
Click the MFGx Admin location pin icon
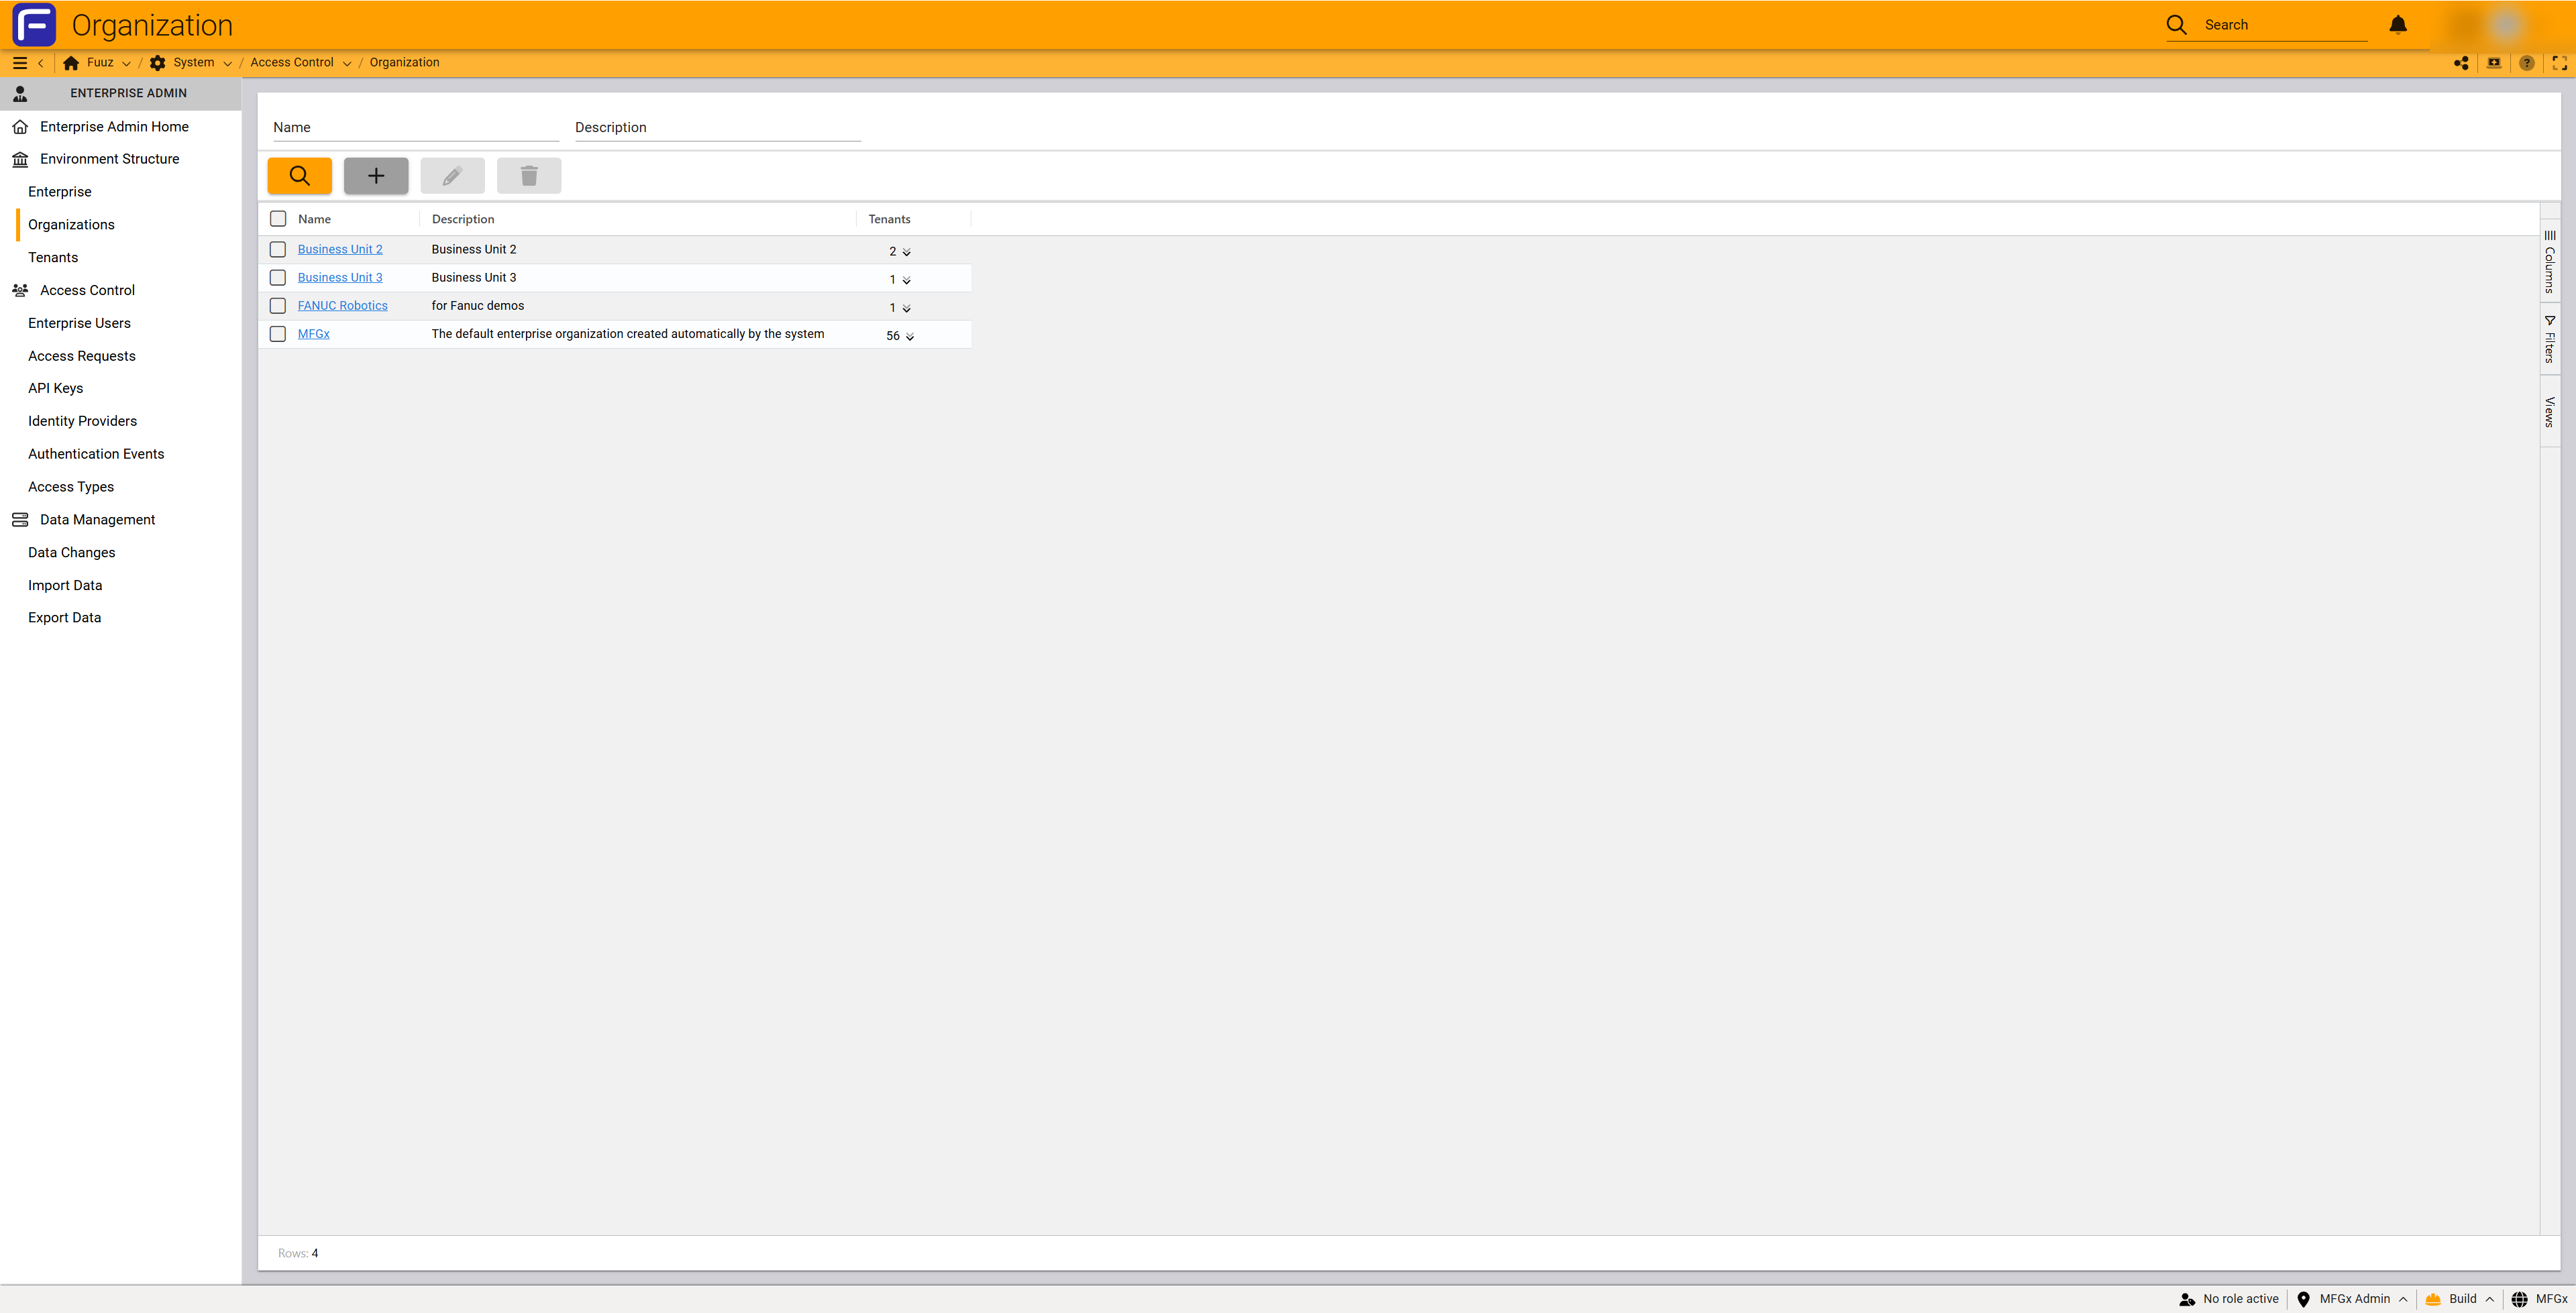2304,1299
